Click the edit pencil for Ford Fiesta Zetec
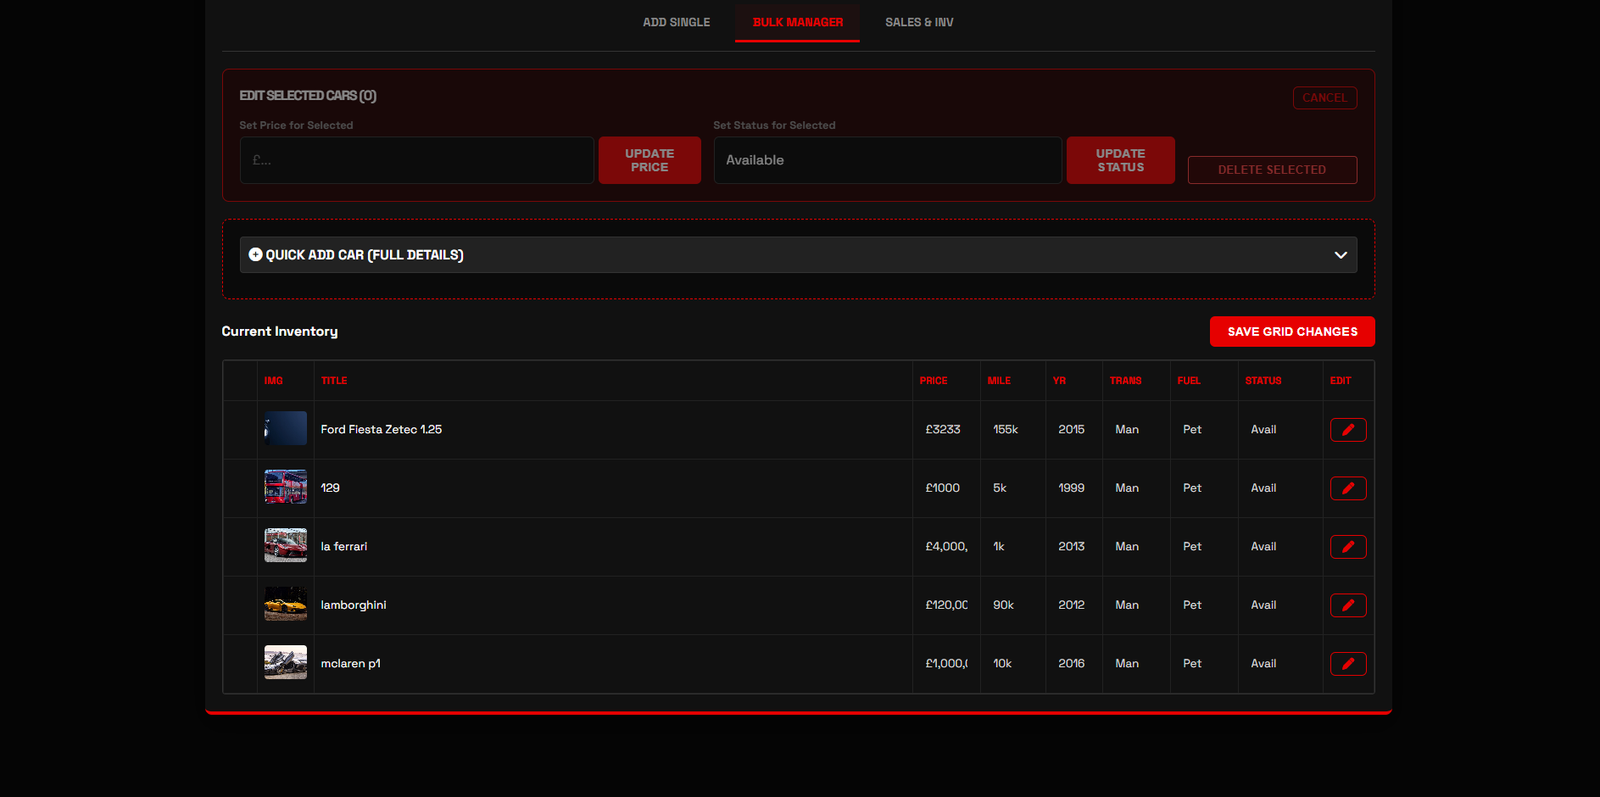 click(1348, 430)
